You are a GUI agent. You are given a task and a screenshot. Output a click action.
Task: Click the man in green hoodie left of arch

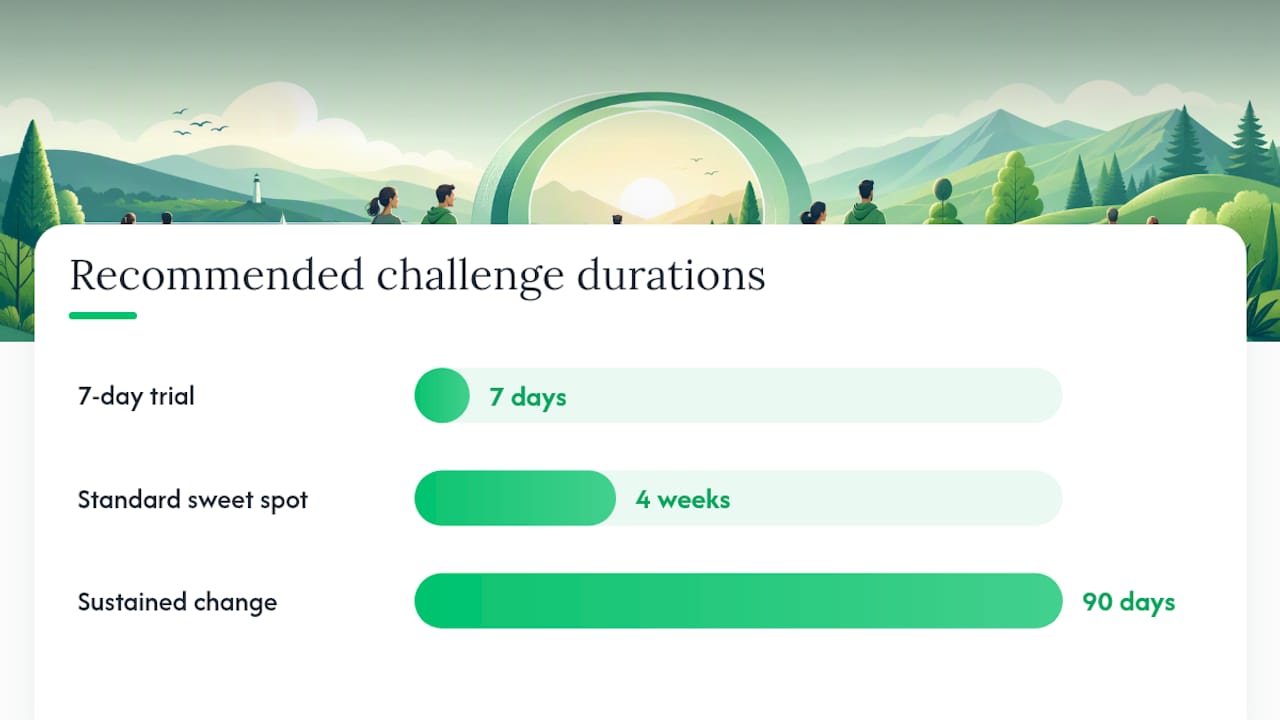[441, 204]
